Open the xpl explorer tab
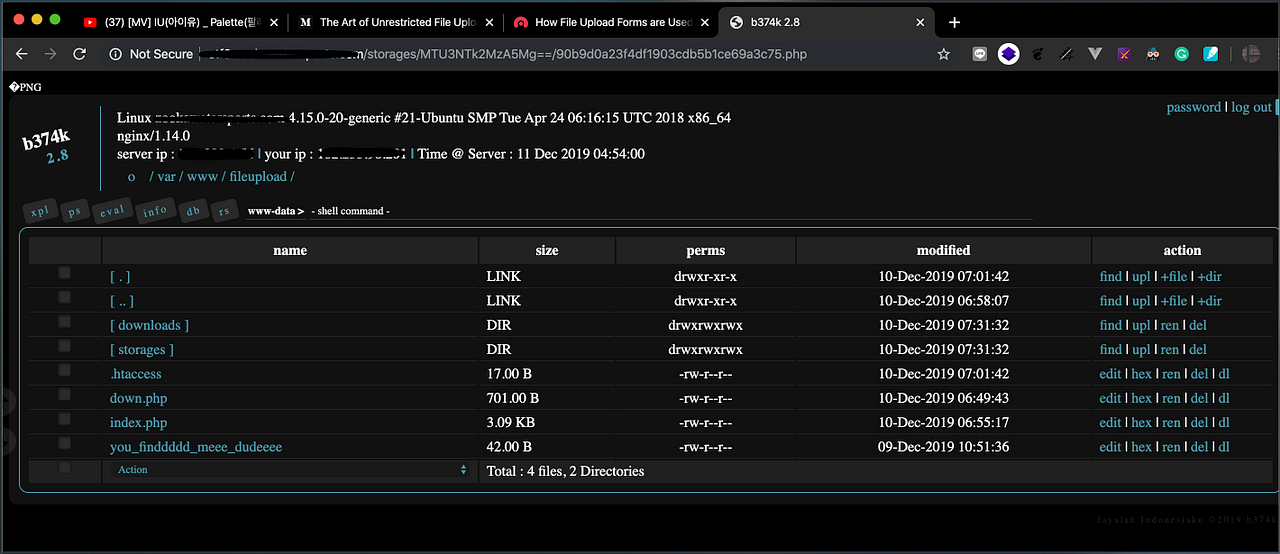Image resolution: width=1280 pixels, height=554 pixels. click(39, 211)
